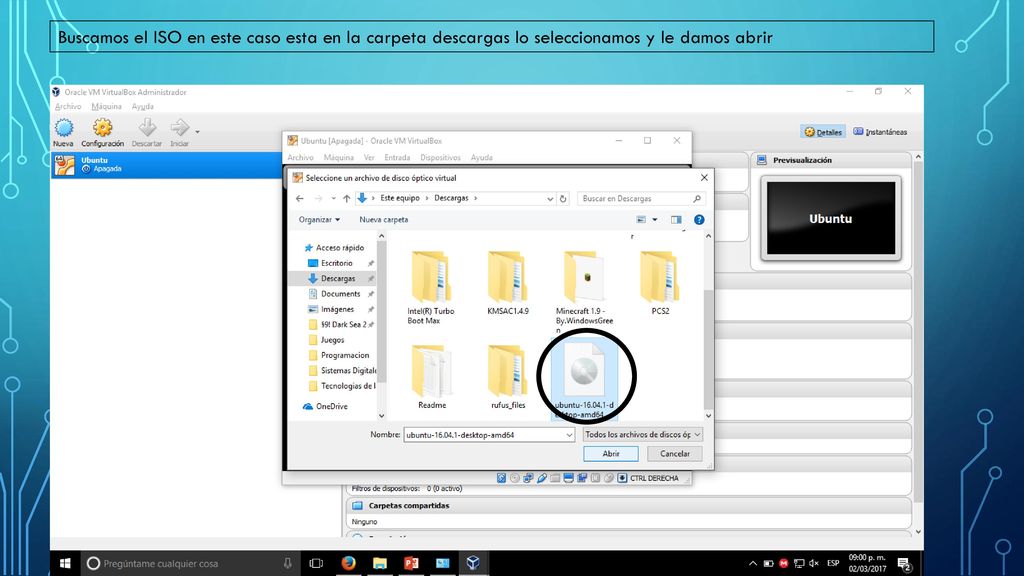
Task: Click the search magnifier in dialog
Action: click(697, 199)
